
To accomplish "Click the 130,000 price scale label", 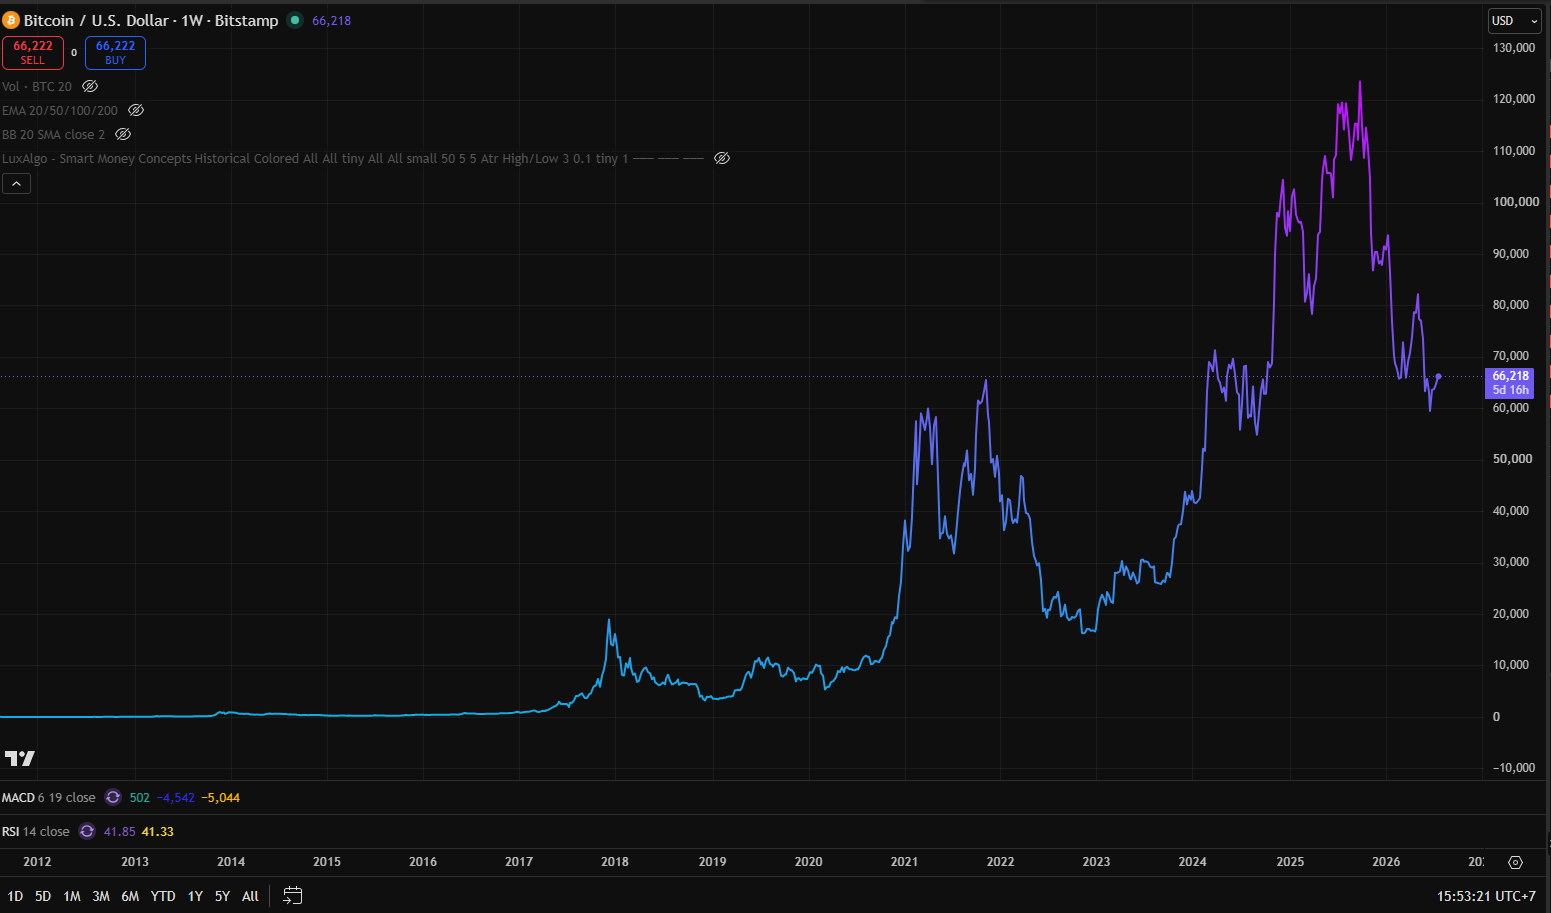I will (x=1514, y=48).
